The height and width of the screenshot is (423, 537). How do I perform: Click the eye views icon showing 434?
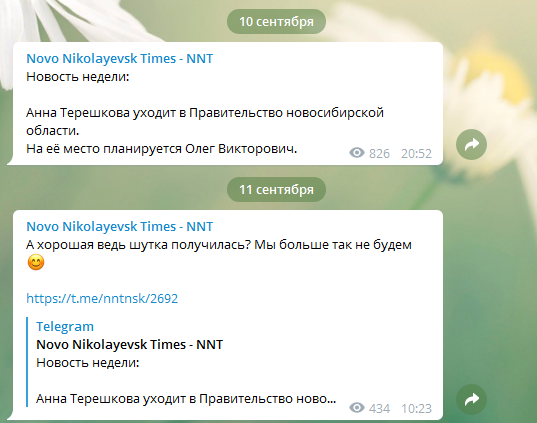tap(357, 408)
